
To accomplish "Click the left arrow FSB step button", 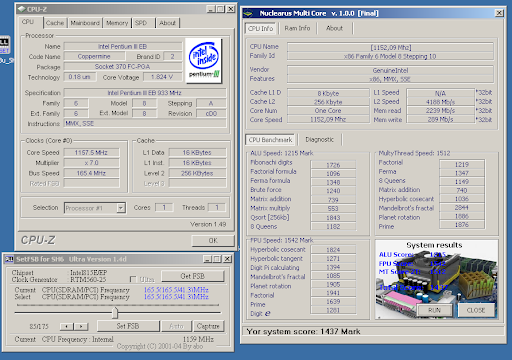I will click(67, 326).
